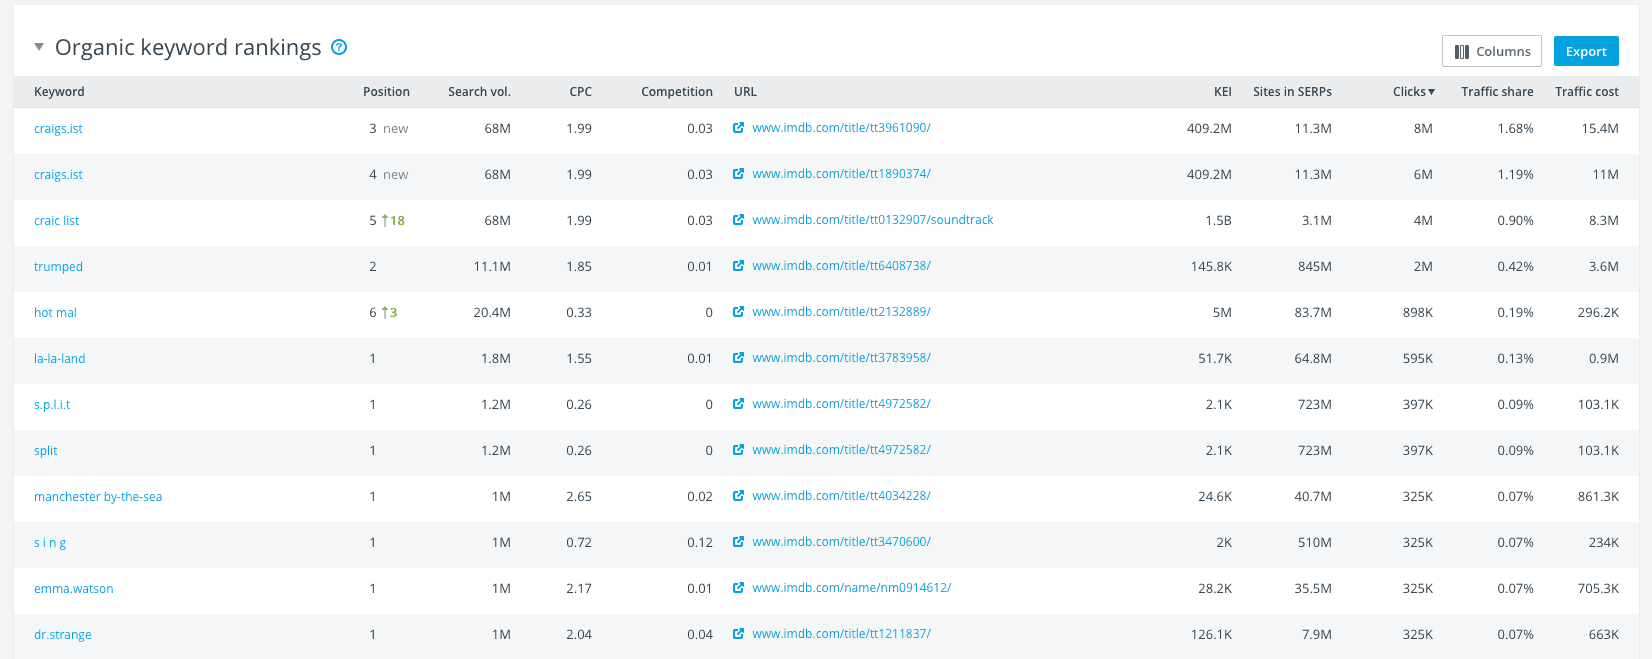This screenshot has height=659, width=1652.
Task: Visit www.imdb.com/title/tt6408738/ link
Action: coord(841,266)
